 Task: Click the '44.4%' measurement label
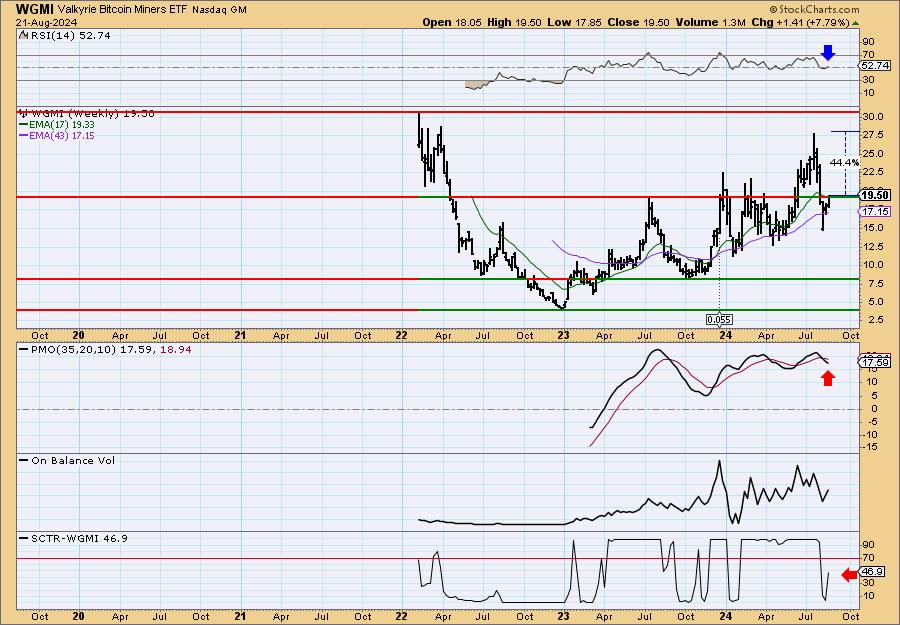tap(844, 162)
